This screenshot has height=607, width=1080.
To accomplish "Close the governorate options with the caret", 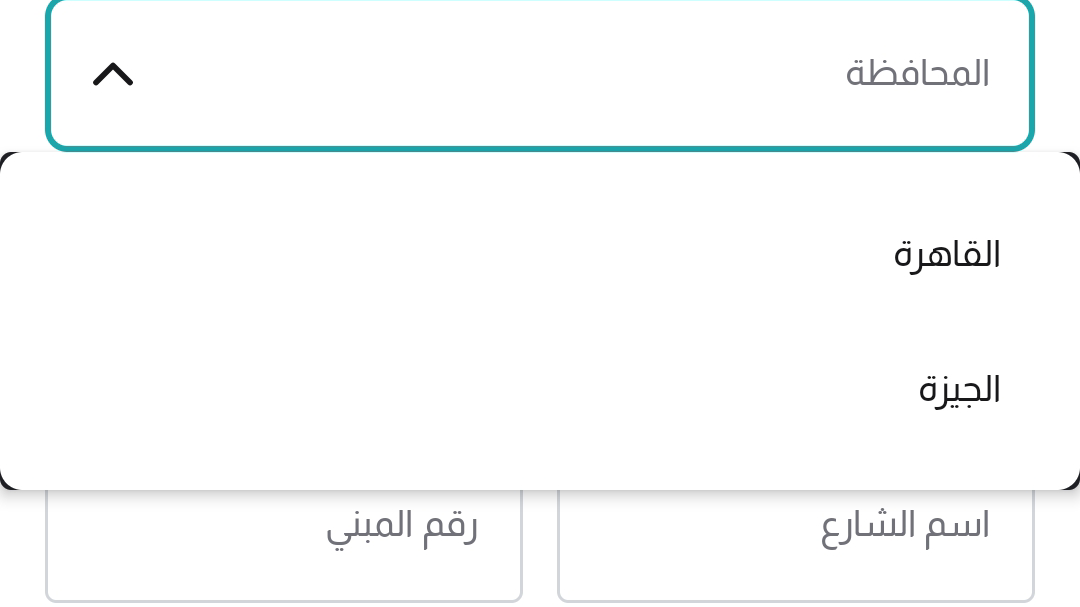I will (113, 74).
